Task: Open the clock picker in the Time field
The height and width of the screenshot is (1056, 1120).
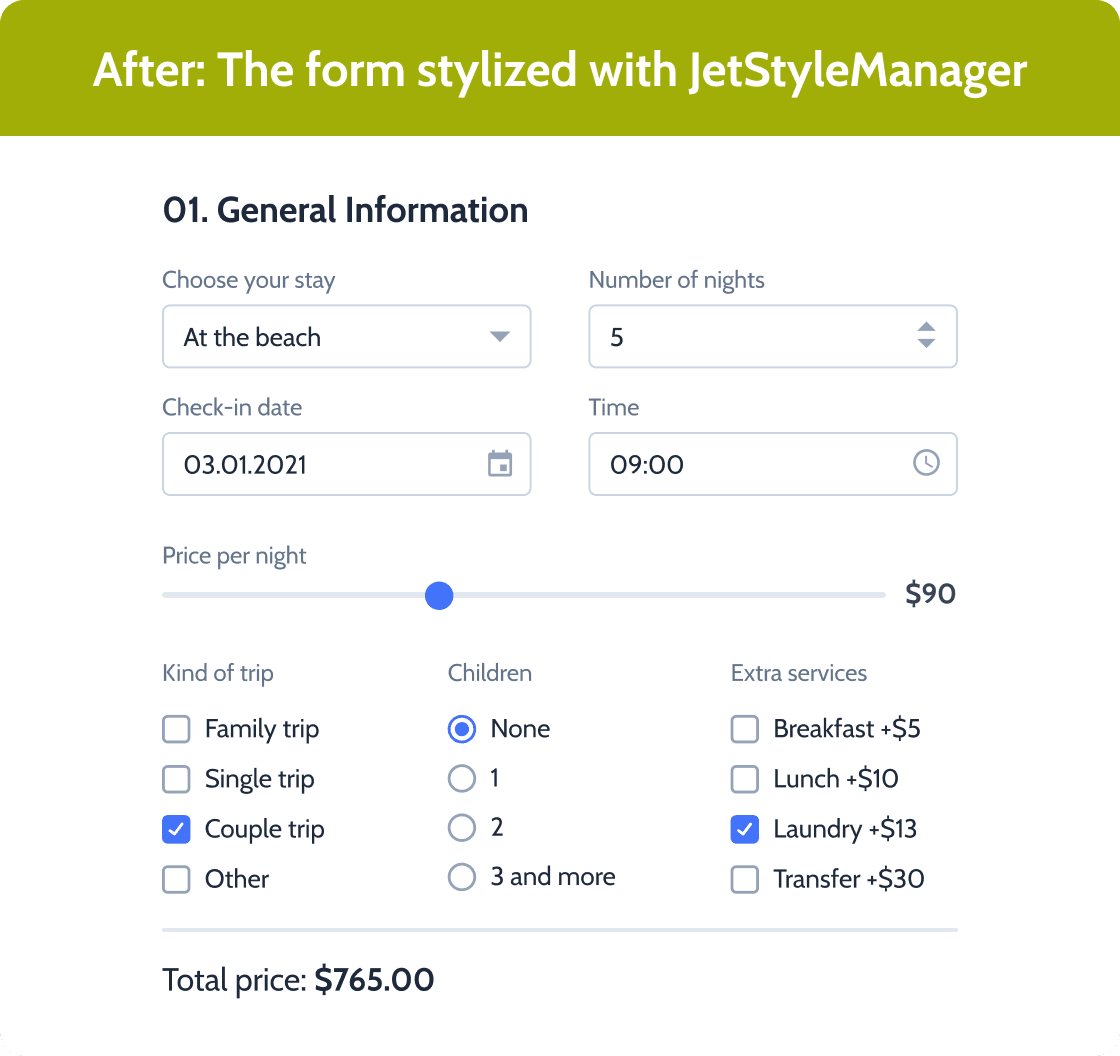Action: pos(926,463)
